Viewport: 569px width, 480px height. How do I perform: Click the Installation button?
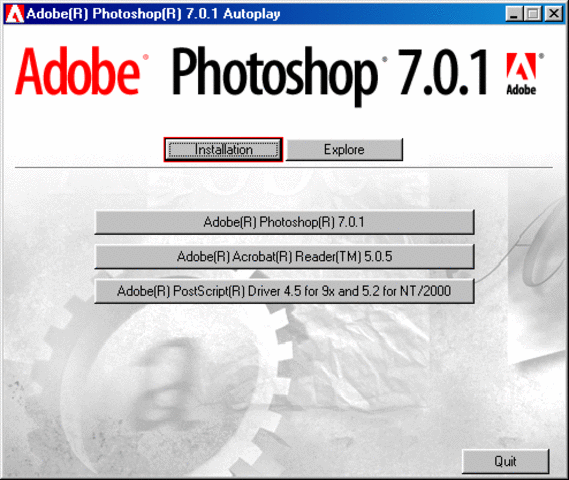click(x=223, y=149)
